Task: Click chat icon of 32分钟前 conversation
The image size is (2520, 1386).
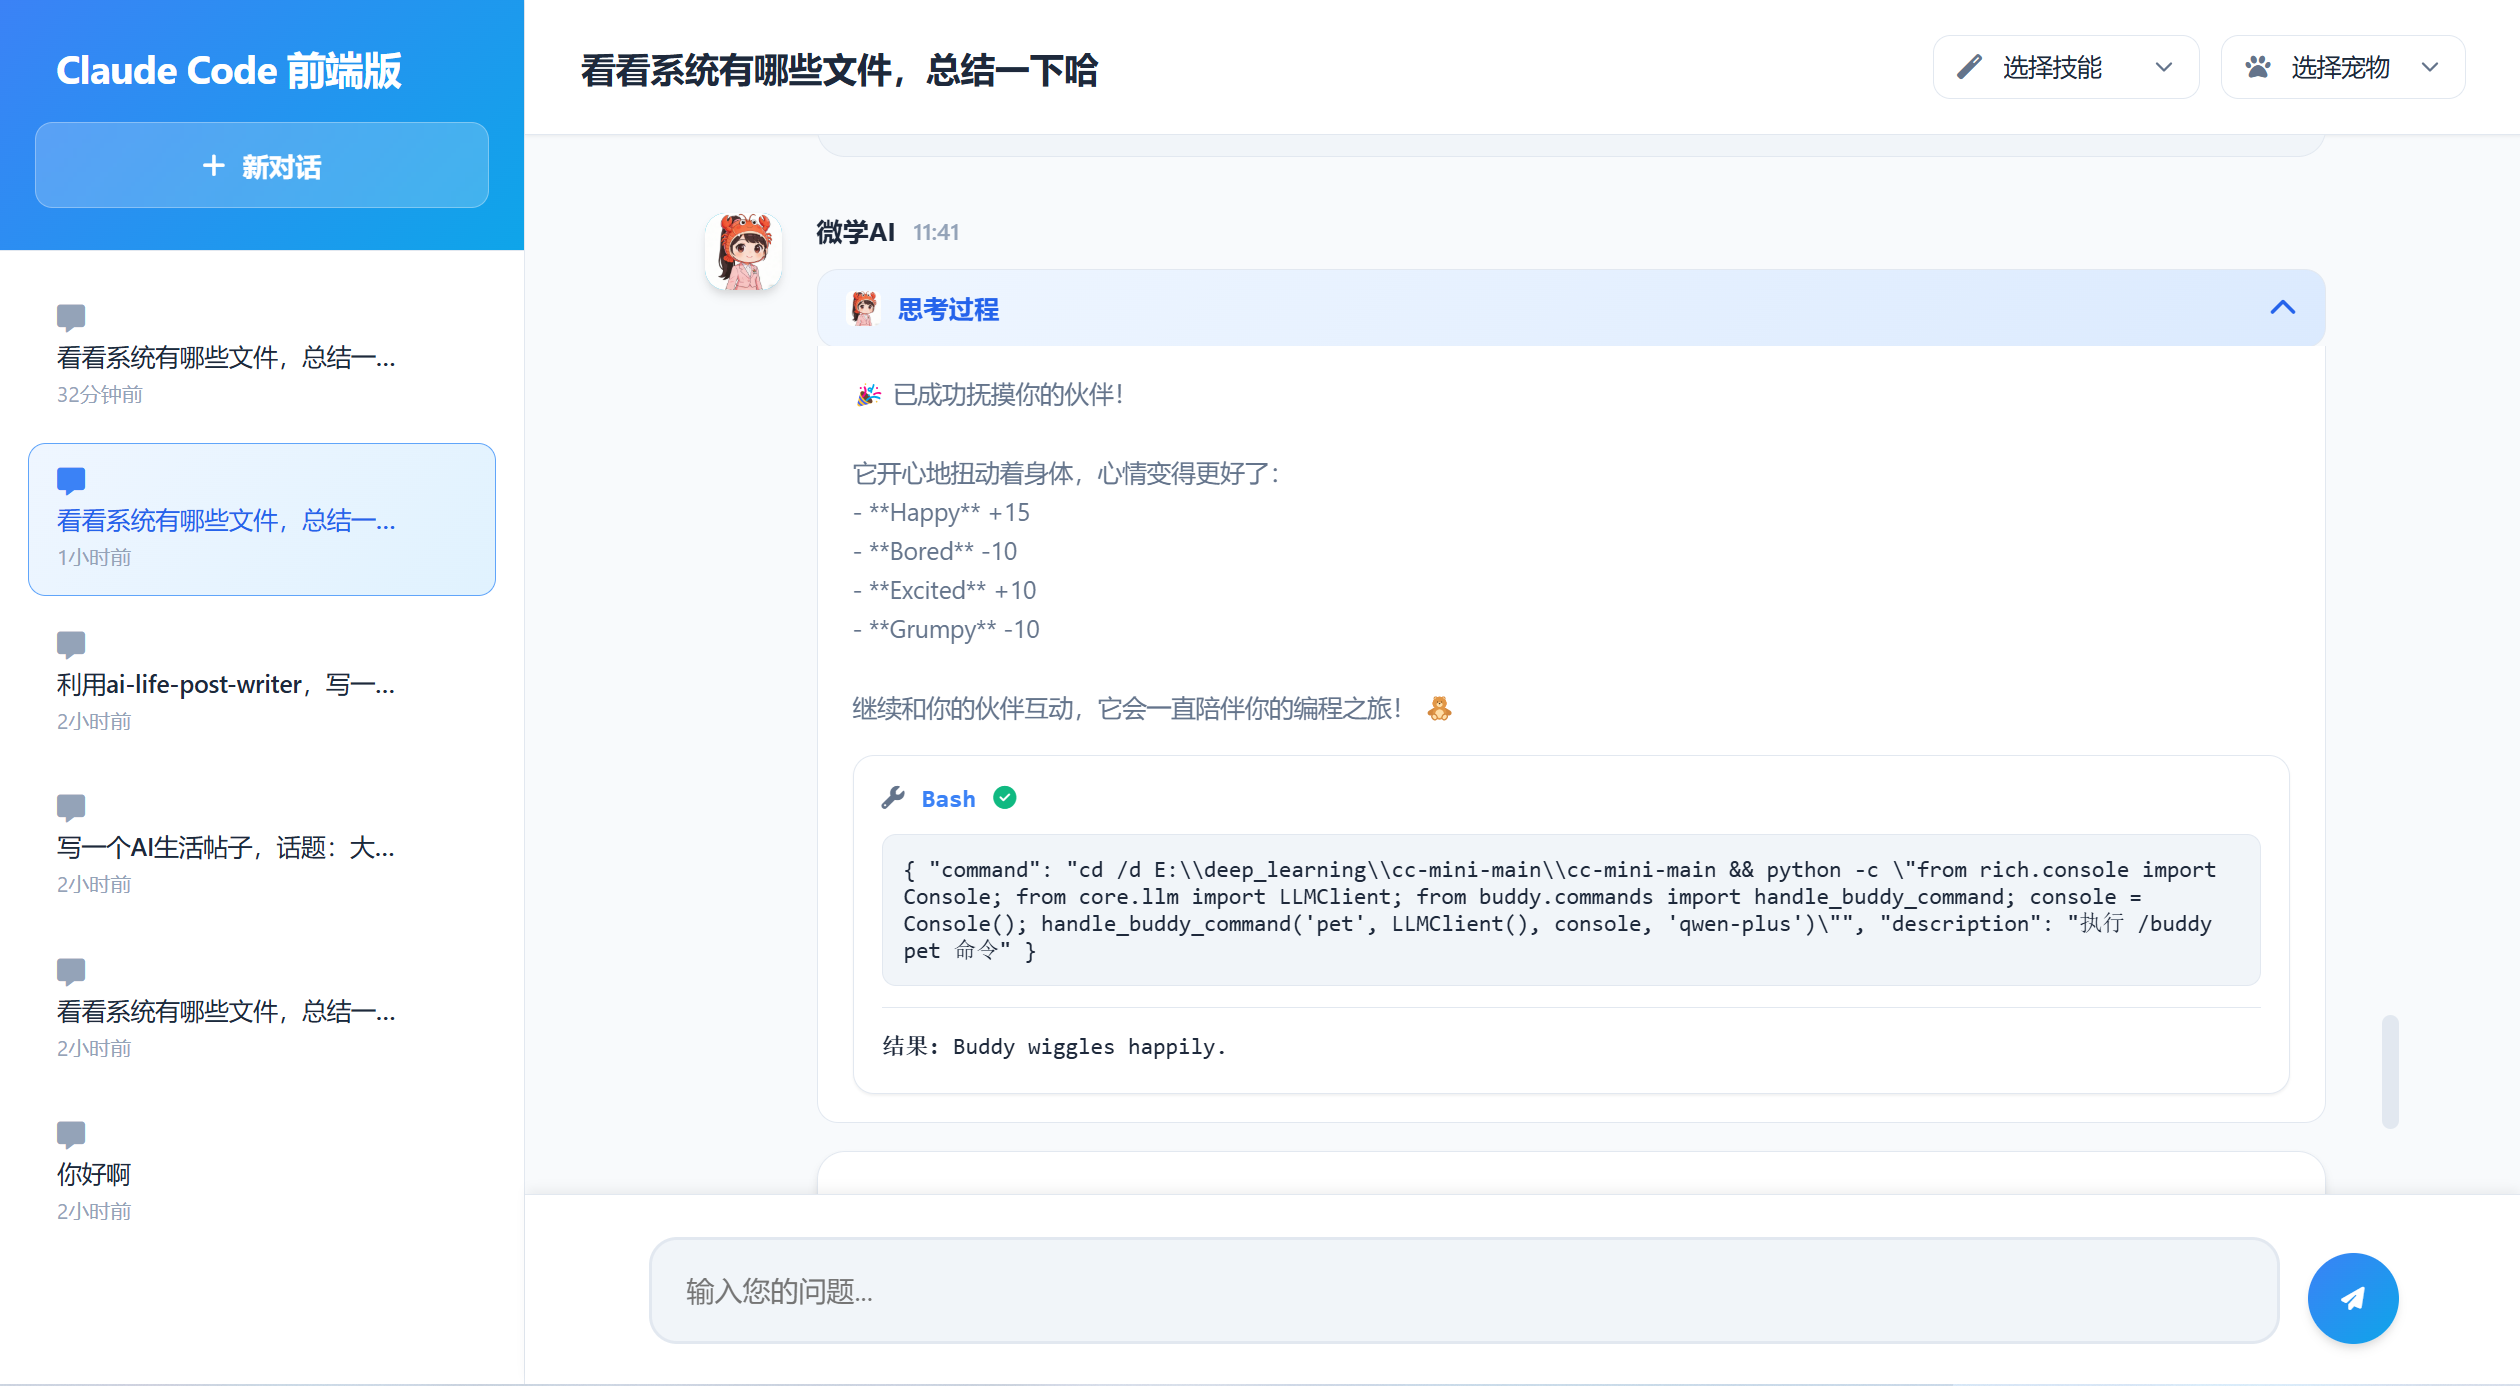Action: 71,317
